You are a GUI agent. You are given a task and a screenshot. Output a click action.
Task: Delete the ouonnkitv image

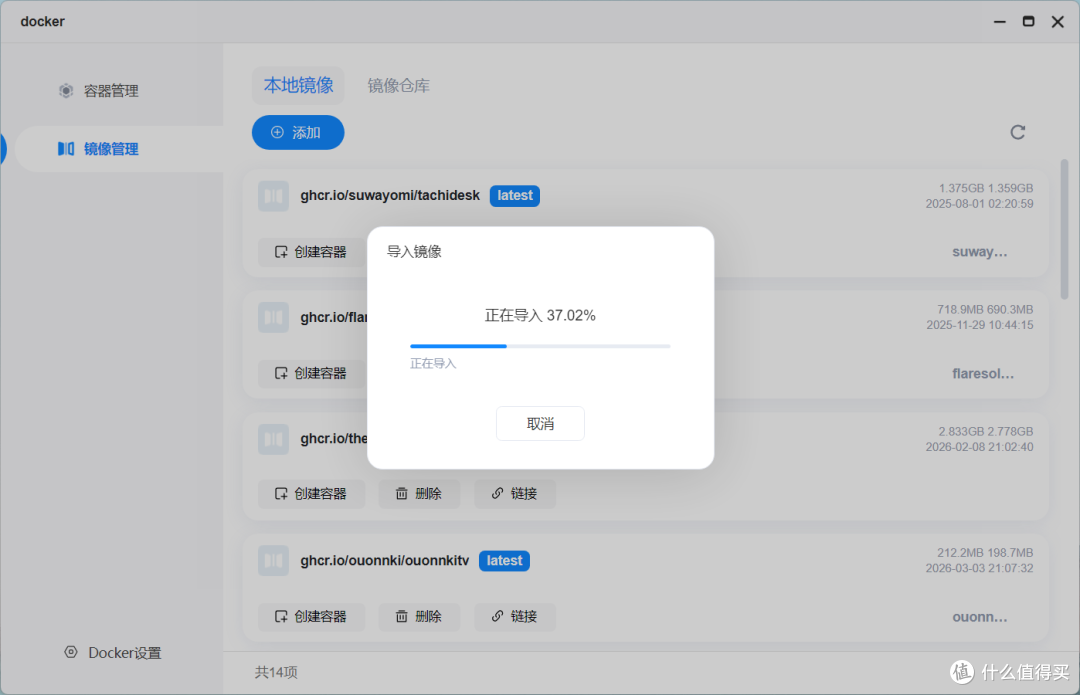[x=419, y=616]
